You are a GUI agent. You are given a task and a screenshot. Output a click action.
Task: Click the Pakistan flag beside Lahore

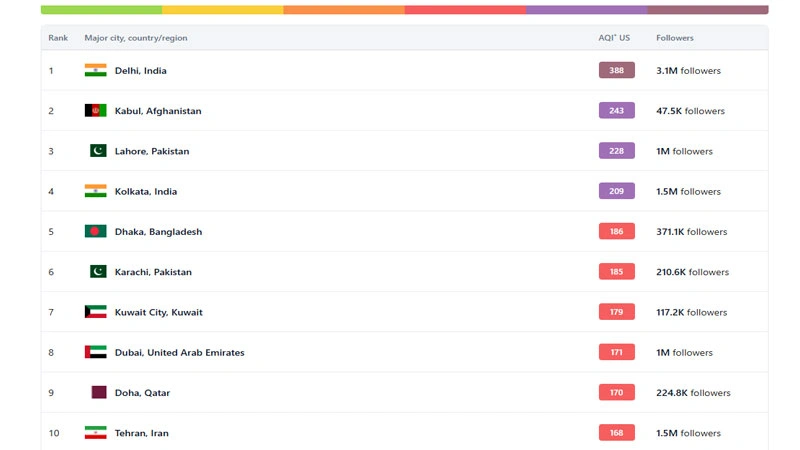[x=98, y=151]
